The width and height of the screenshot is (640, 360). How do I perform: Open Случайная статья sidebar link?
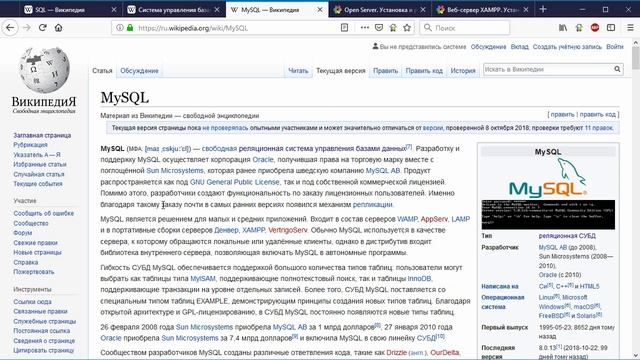[x=38, y=174]
